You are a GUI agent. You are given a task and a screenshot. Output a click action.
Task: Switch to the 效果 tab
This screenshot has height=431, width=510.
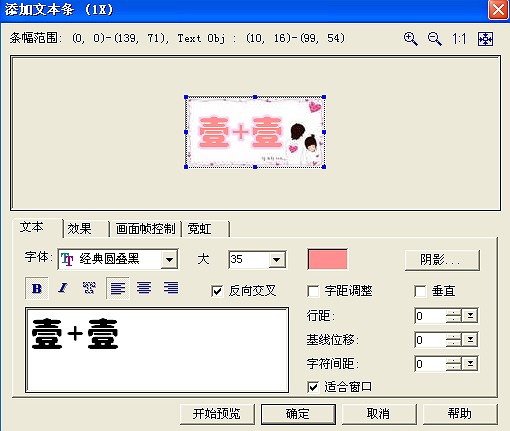79,229
